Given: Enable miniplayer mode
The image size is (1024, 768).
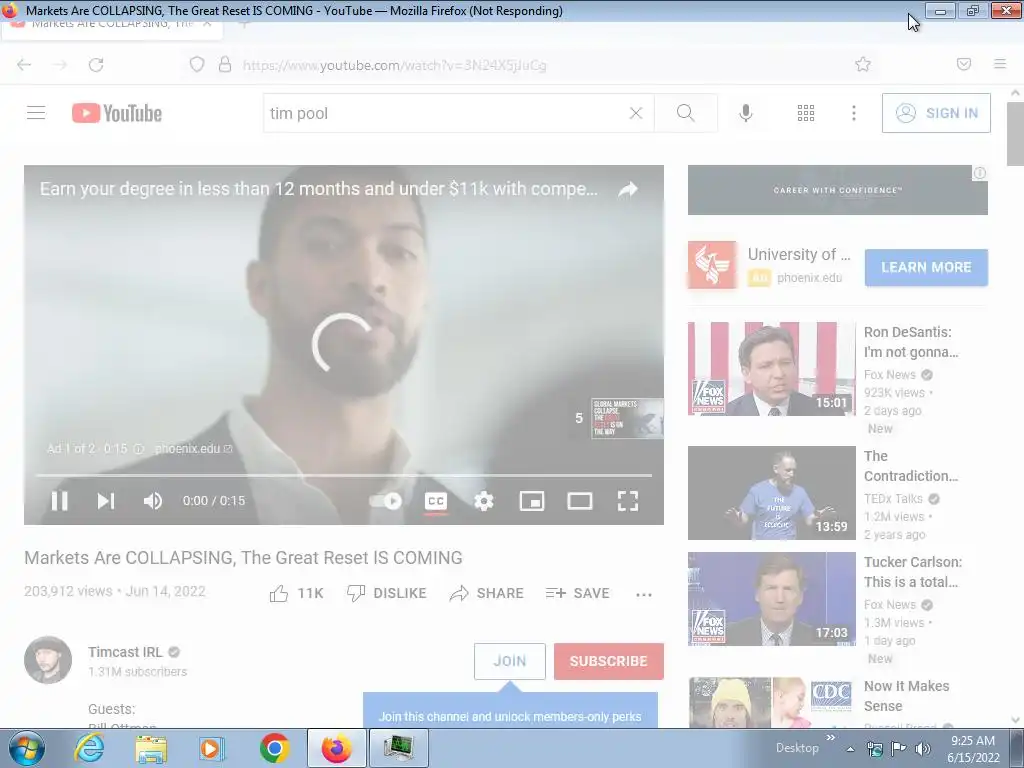Looking at the screenshot, I should pos(532,501).
